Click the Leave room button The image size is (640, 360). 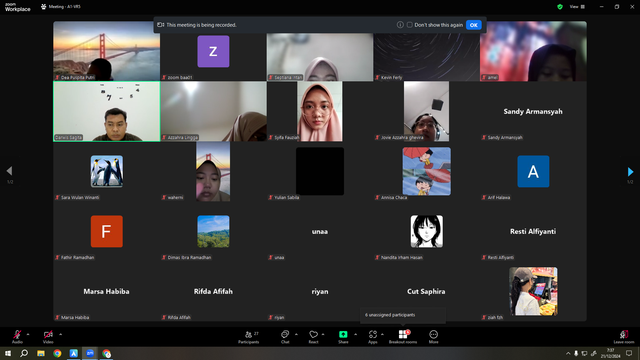pos(624,337)
